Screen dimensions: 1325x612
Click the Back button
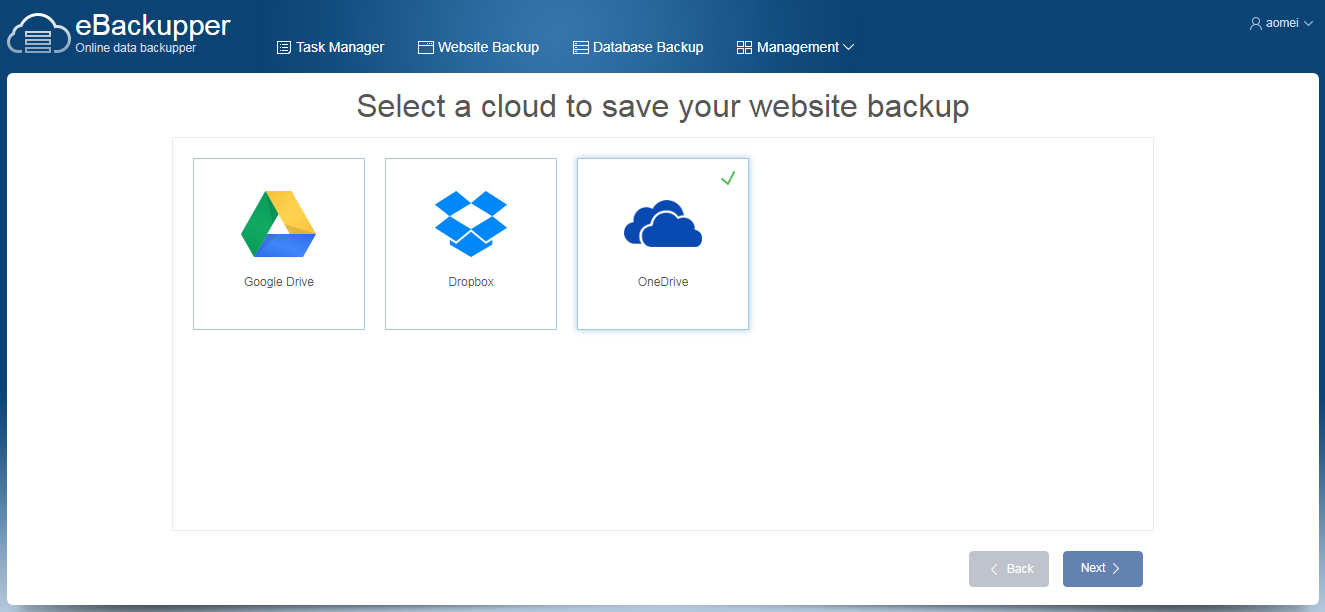(x=1009, y=569)
